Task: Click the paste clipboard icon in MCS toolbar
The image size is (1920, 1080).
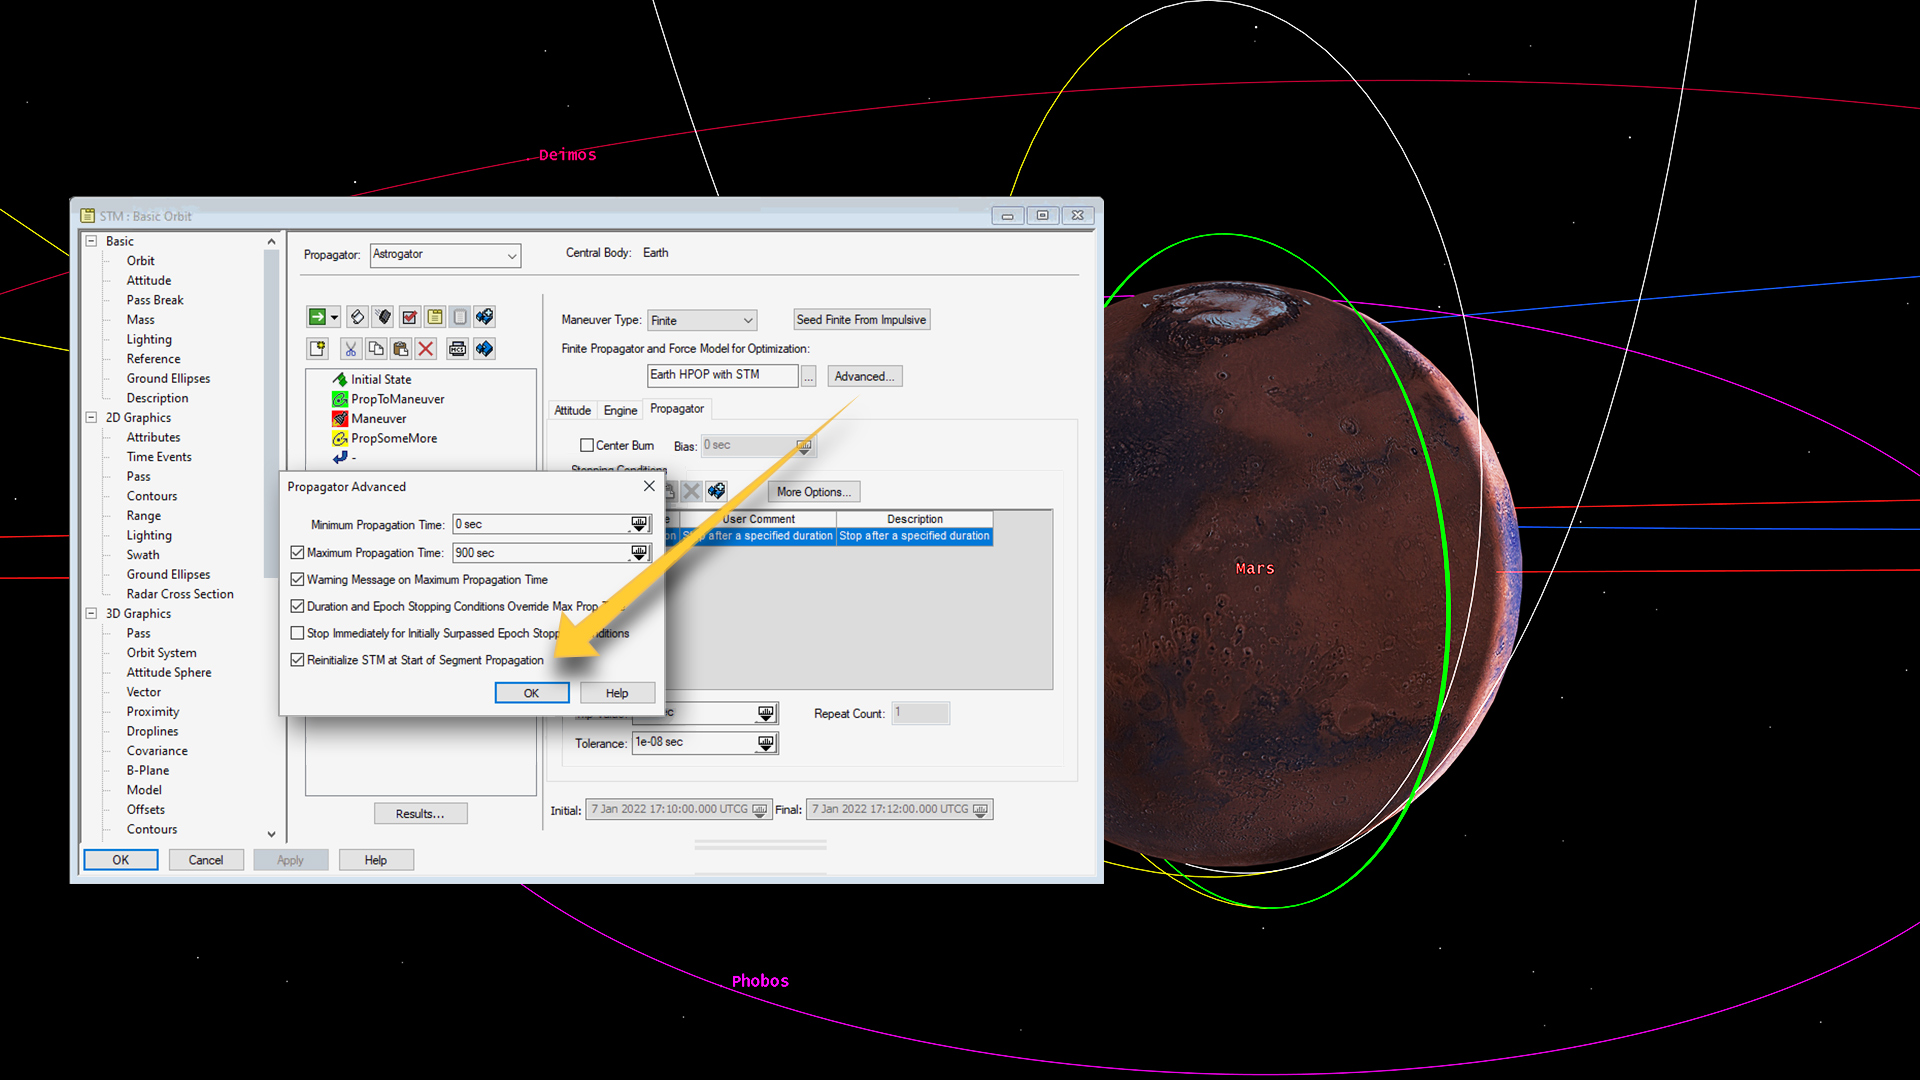Action: pos(401,349)
